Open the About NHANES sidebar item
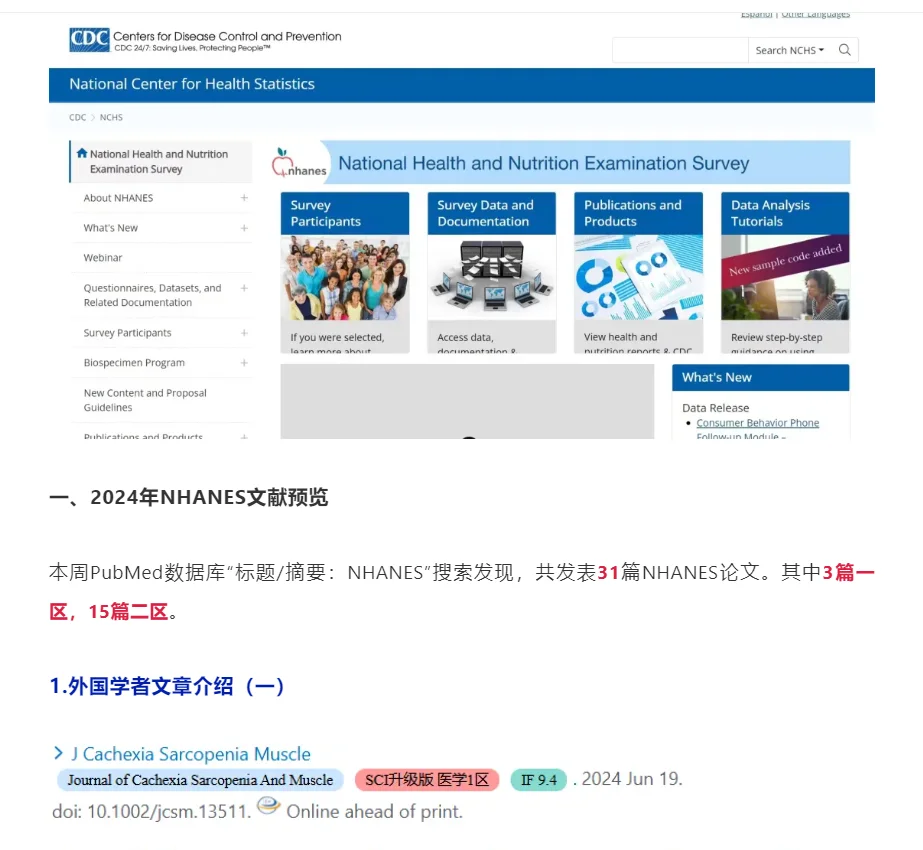923x850 pixels. point(118,198)
